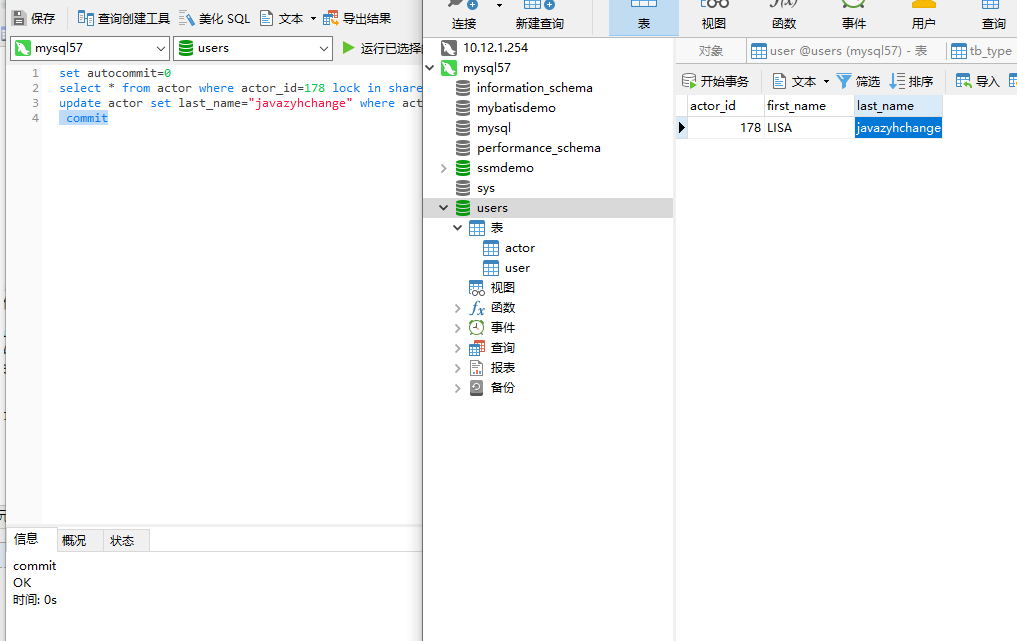Click the actor_id column header
This screenshot has width=1017, height=641.
click(726, 106)
